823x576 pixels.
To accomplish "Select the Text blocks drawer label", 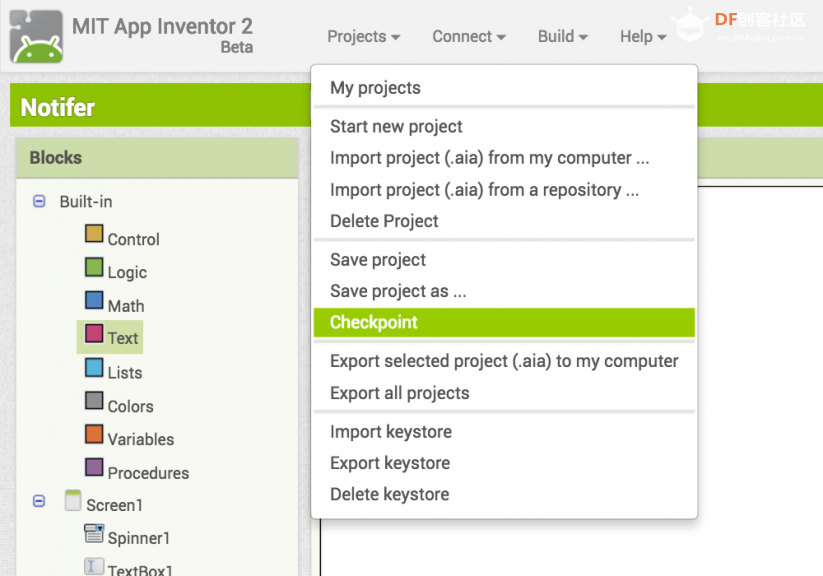I will 123,338.
